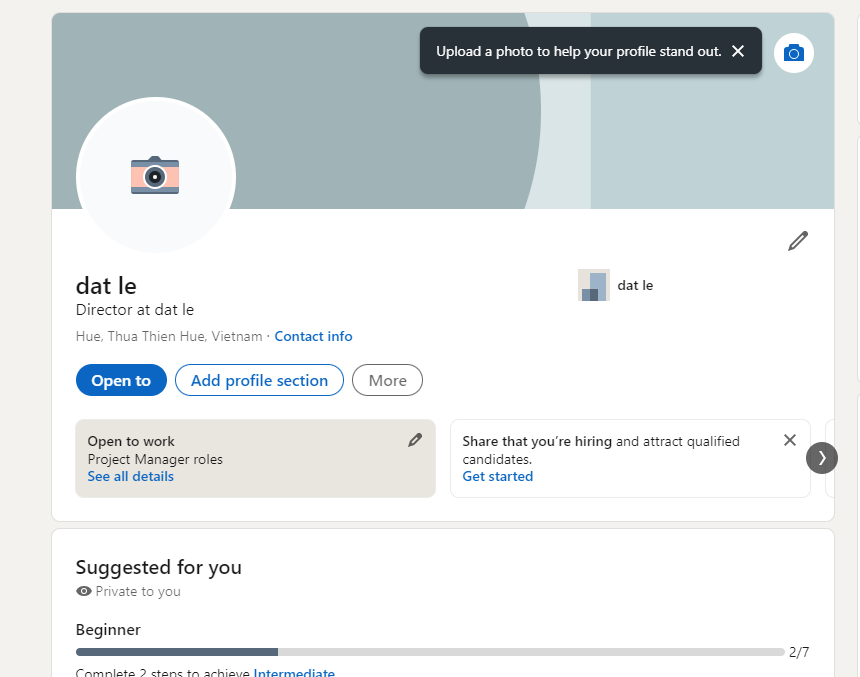
Task: Click the eye icon beside Private to you
Action: (x=84, y=591)
